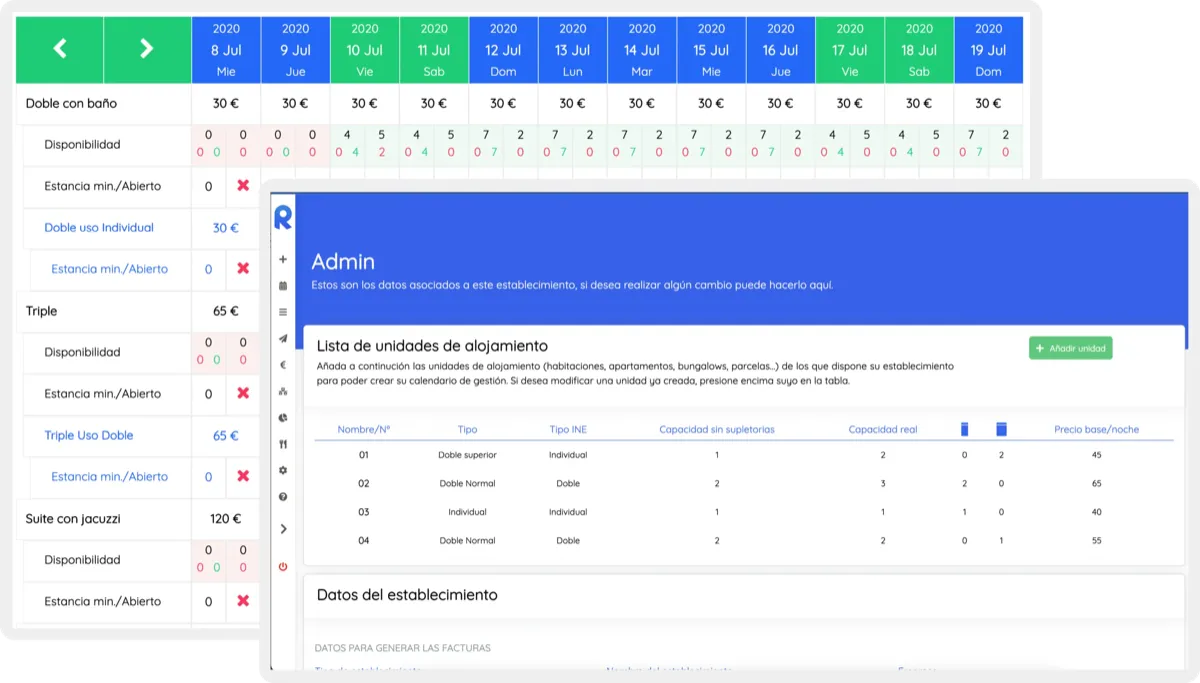Open the calendar icon in the sidebar

point(283,286)
